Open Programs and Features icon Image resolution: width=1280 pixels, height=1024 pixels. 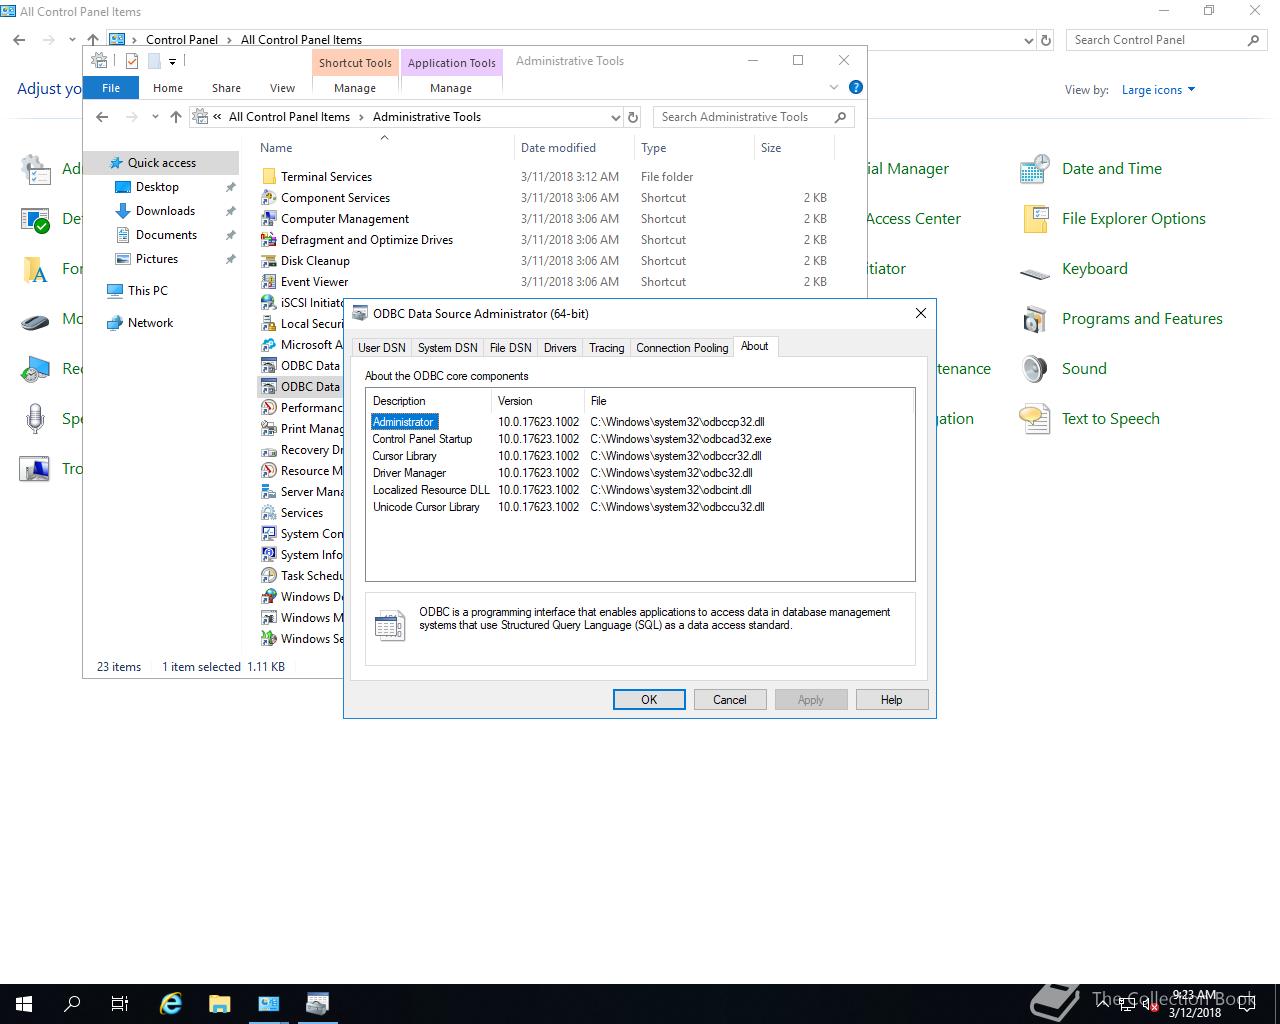(1034, 319)
